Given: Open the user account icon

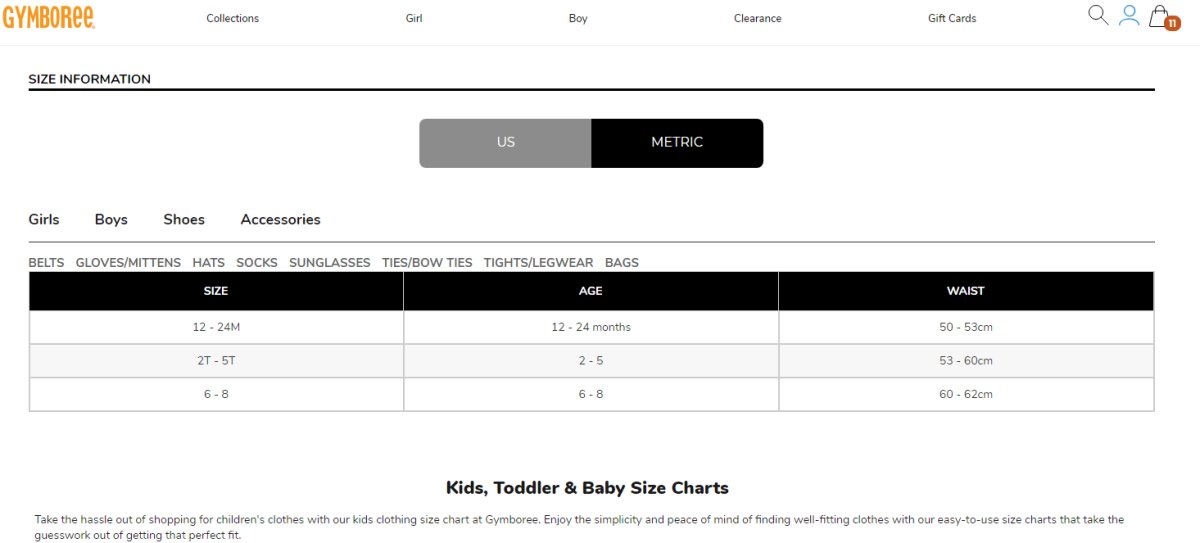Looking at the screenshot, I should click(x=1129, y=15).
